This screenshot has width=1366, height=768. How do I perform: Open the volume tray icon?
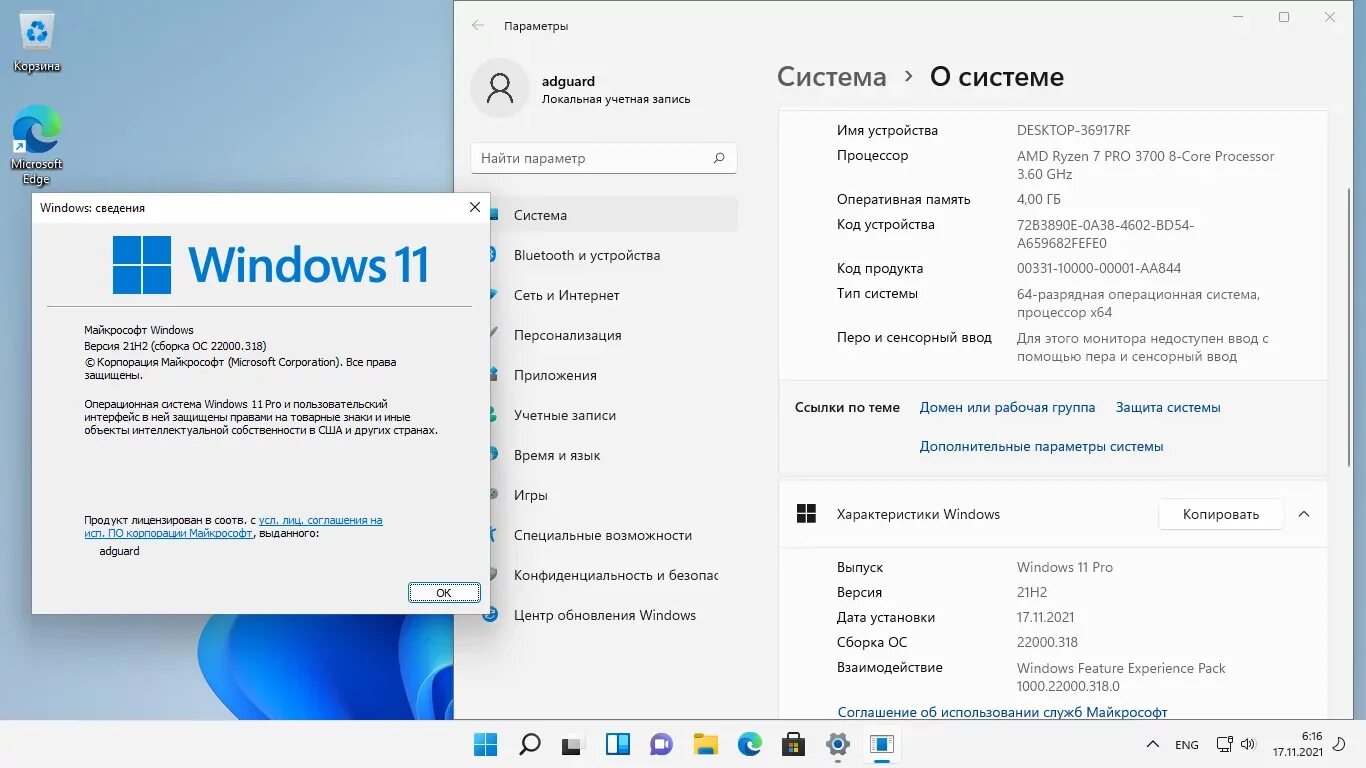click(1247, 744)
